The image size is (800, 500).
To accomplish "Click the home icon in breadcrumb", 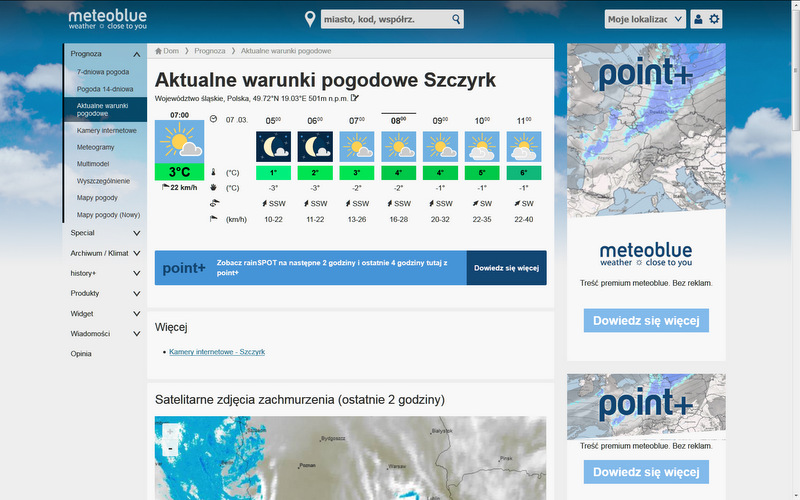I will (158, 51).
